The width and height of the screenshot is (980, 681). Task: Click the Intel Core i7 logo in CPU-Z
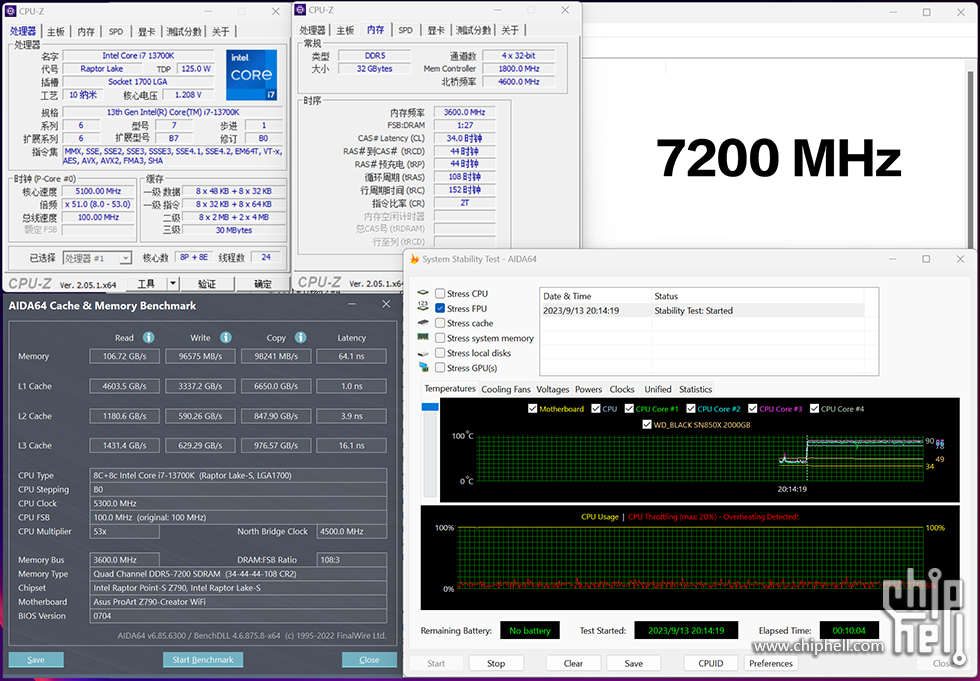(252, 75)
